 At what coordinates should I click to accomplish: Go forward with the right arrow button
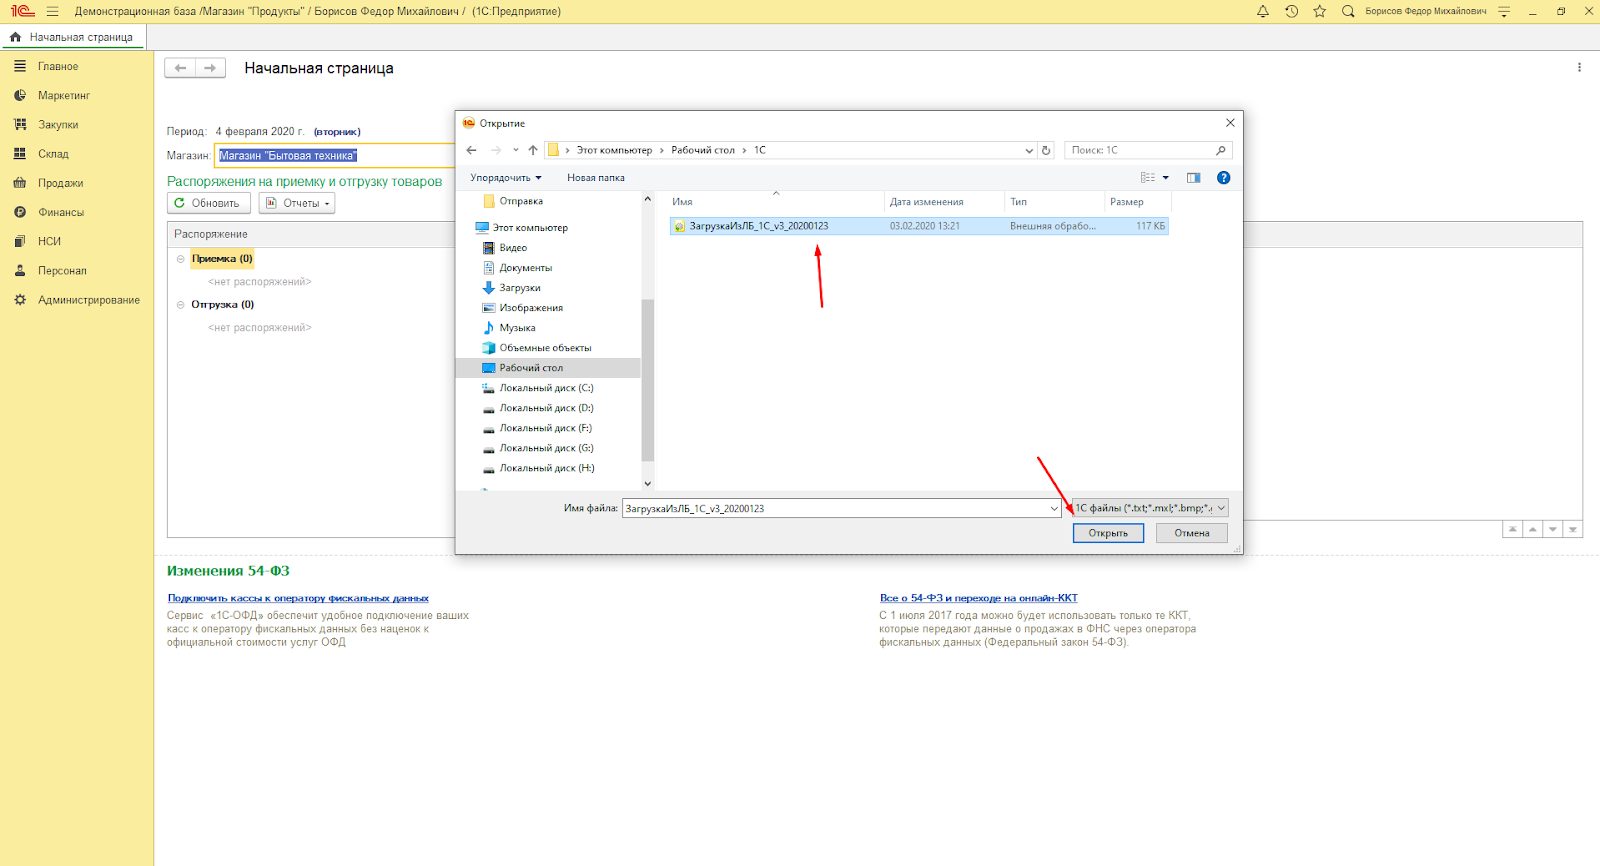(x=210, y=68)
